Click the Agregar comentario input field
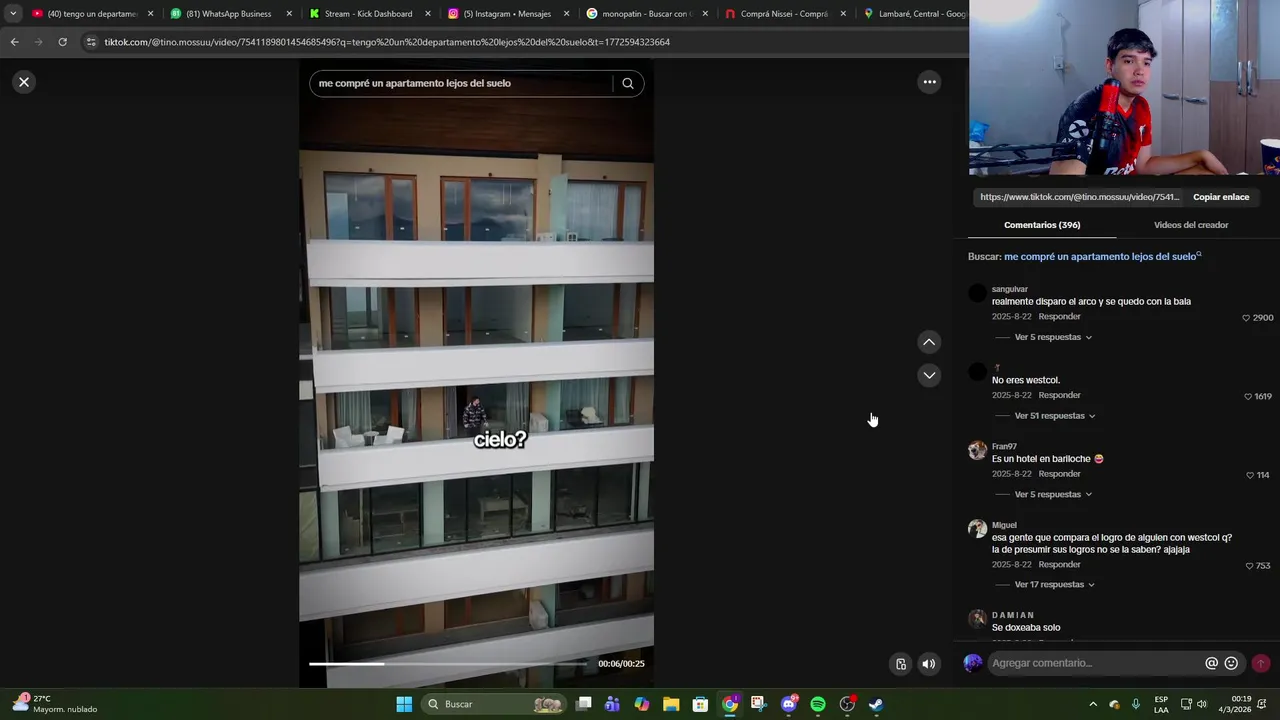Image resolution: width=1280 pixels, height=720 pixels. (1095, 663)
